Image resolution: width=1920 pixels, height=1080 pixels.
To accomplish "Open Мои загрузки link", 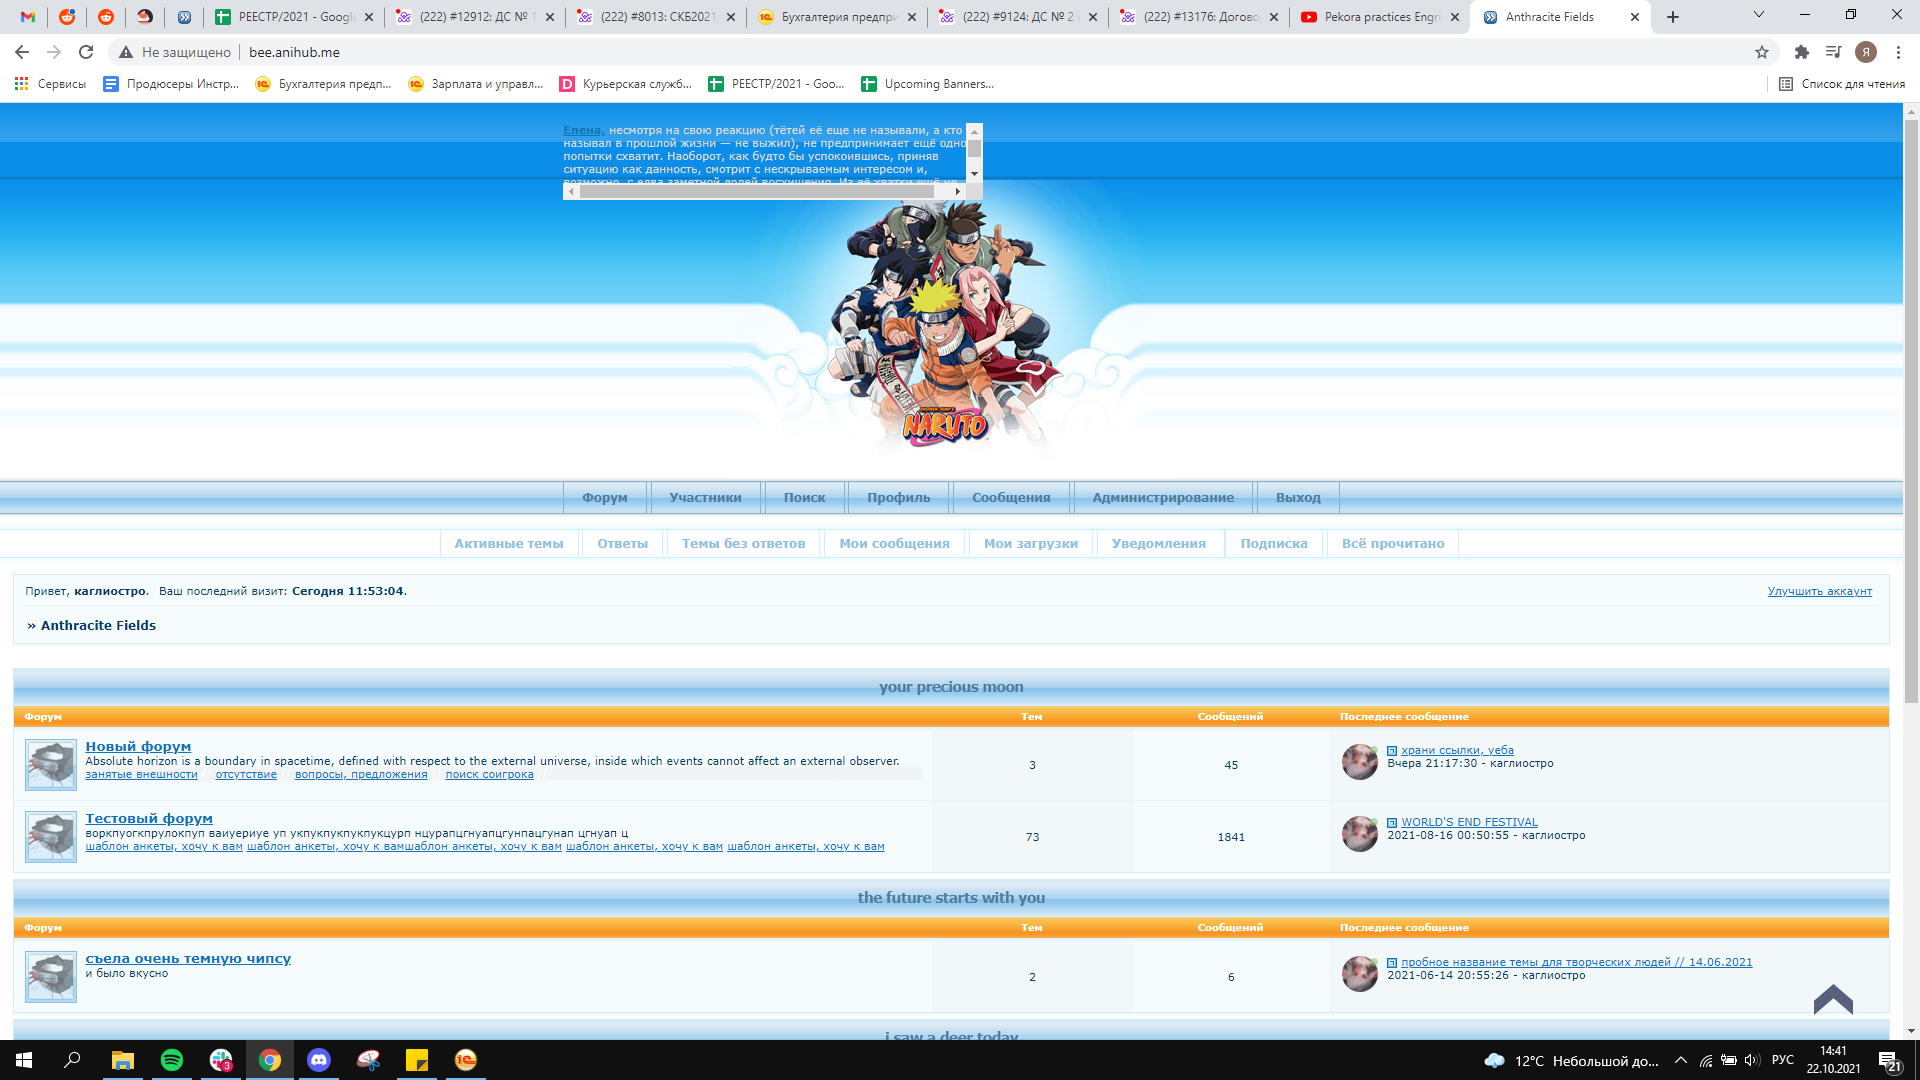I will coord(1030,544).
